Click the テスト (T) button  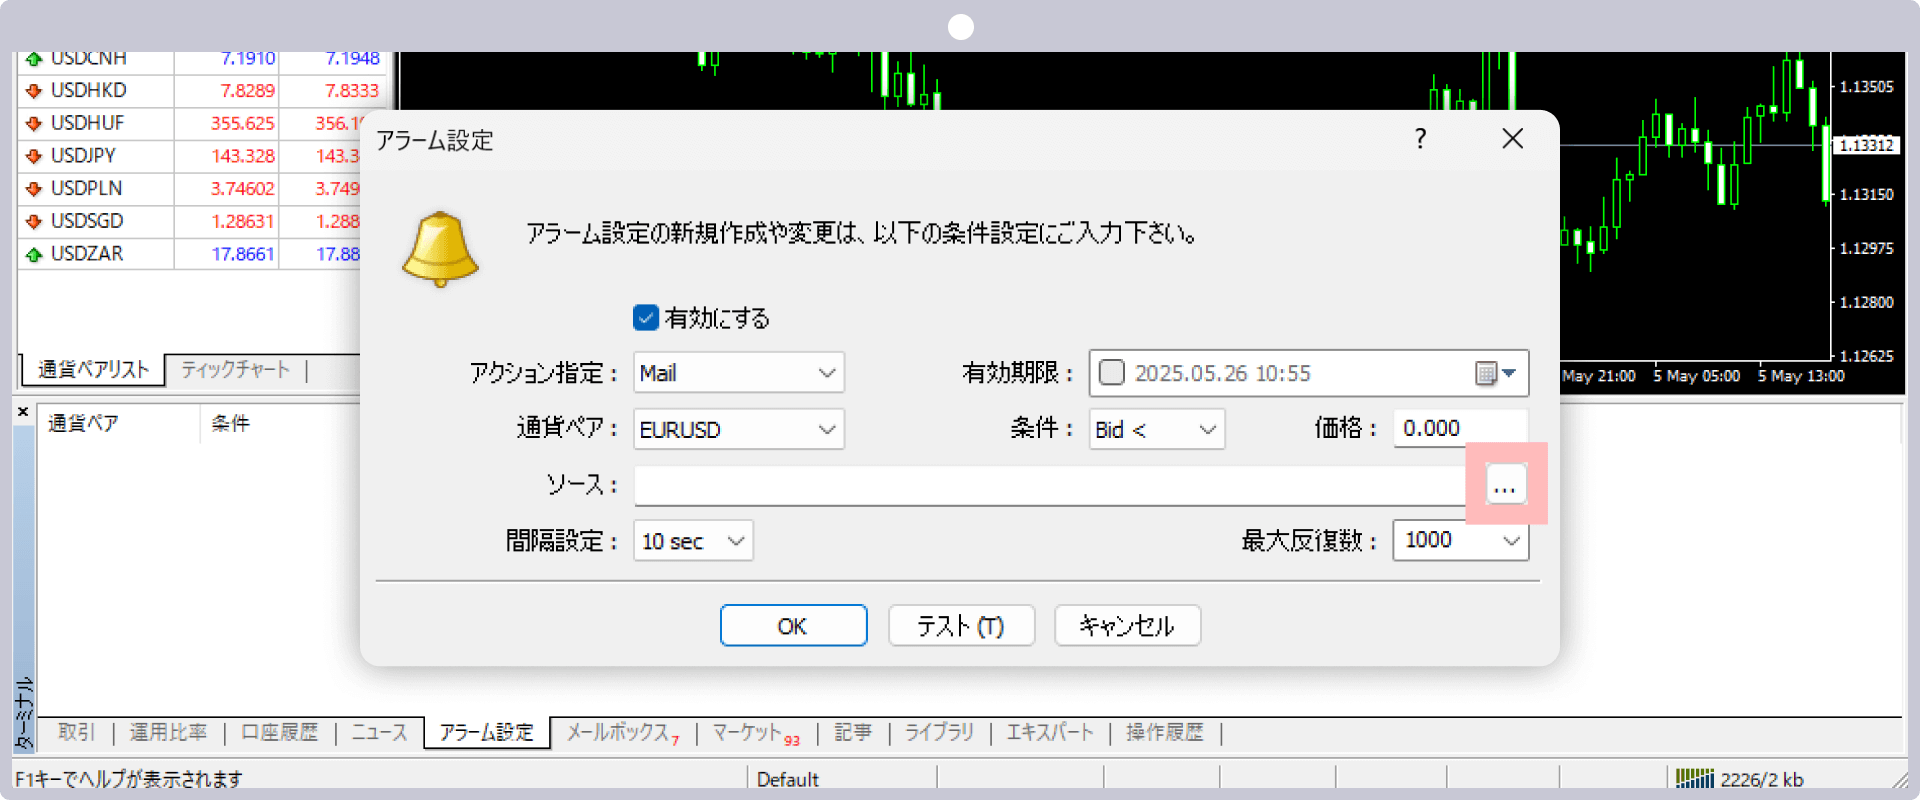[960, 626]
